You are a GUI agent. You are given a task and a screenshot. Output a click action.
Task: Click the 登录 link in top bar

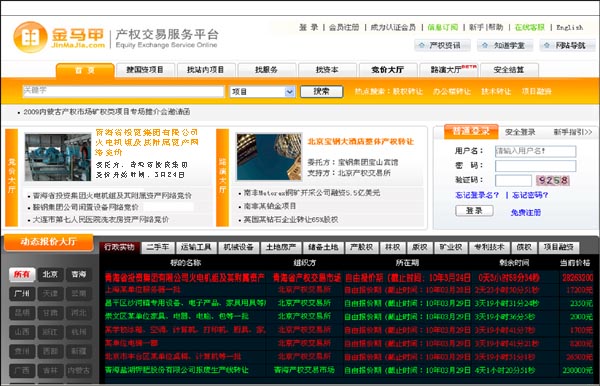pos(308,27)
